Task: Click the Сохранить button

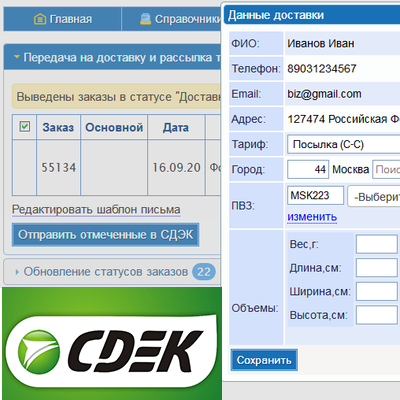Action: tap(264, 360)
